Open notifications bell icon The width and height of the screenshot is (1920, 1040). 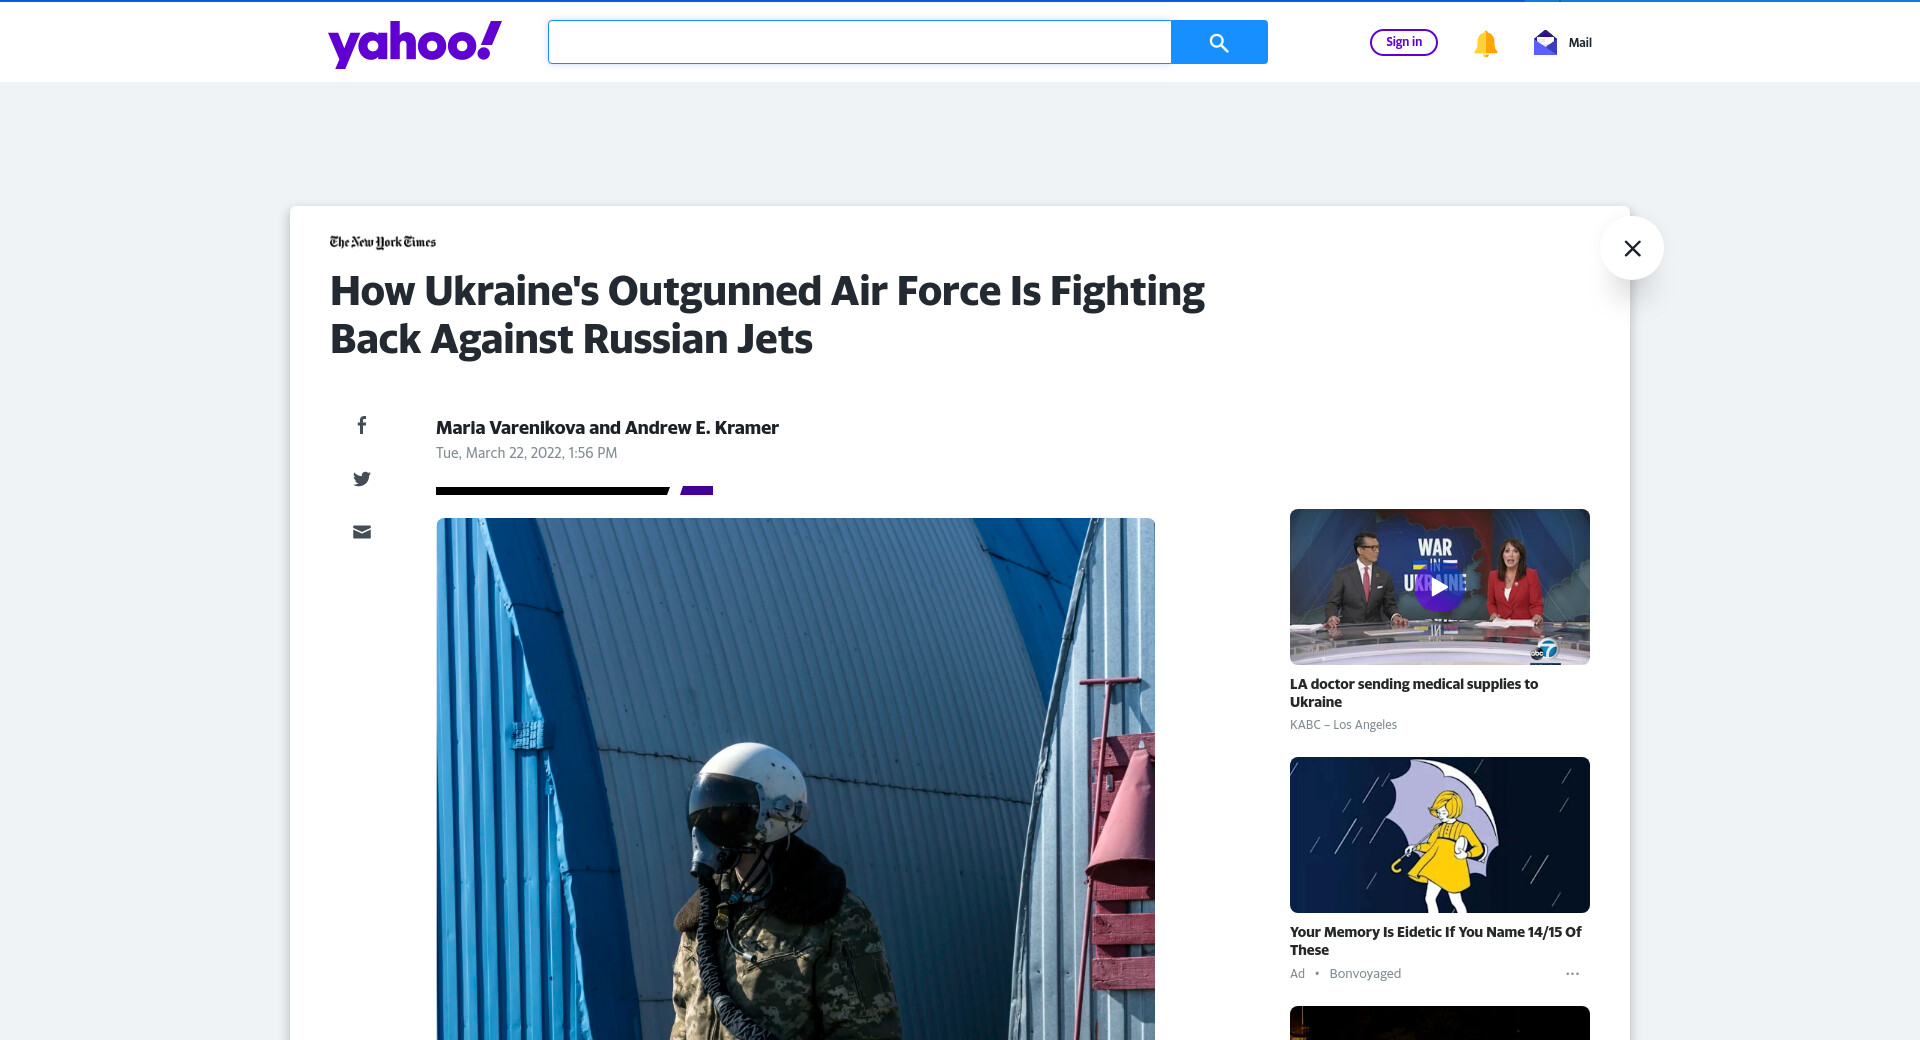click(1485, 43)
